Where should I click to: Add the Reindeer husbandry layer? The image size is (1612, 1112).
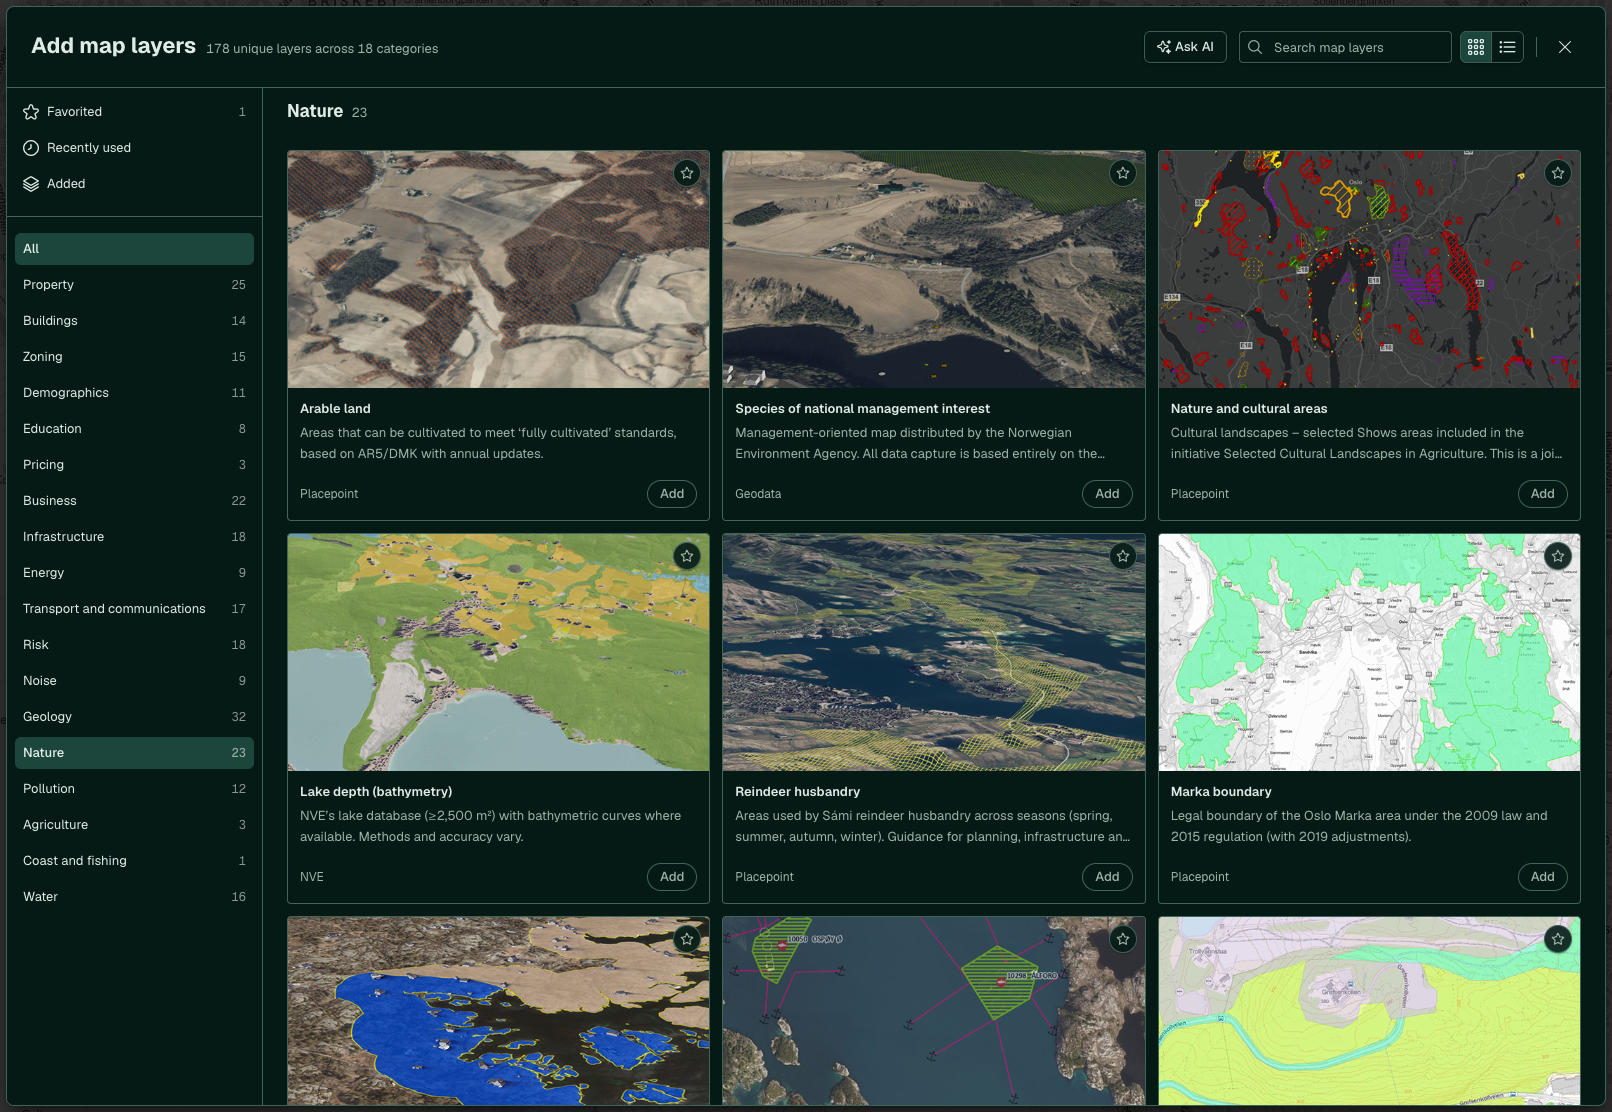[x=1107, y=877]
